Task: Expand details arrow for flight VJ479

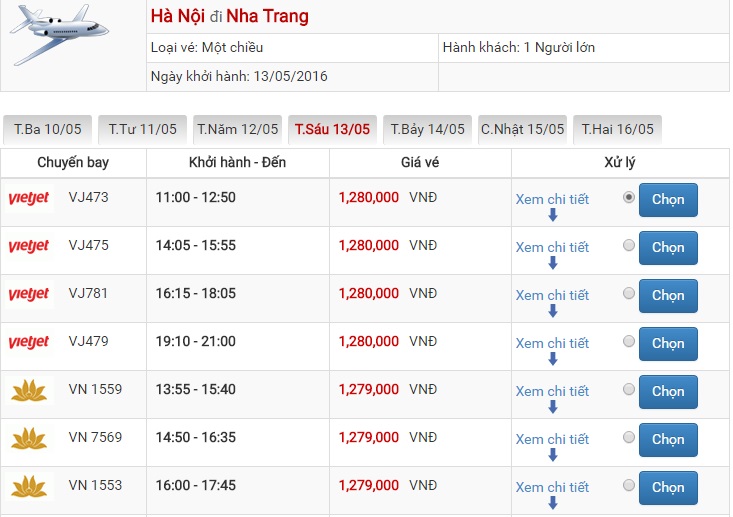Action: pos(552,359)
